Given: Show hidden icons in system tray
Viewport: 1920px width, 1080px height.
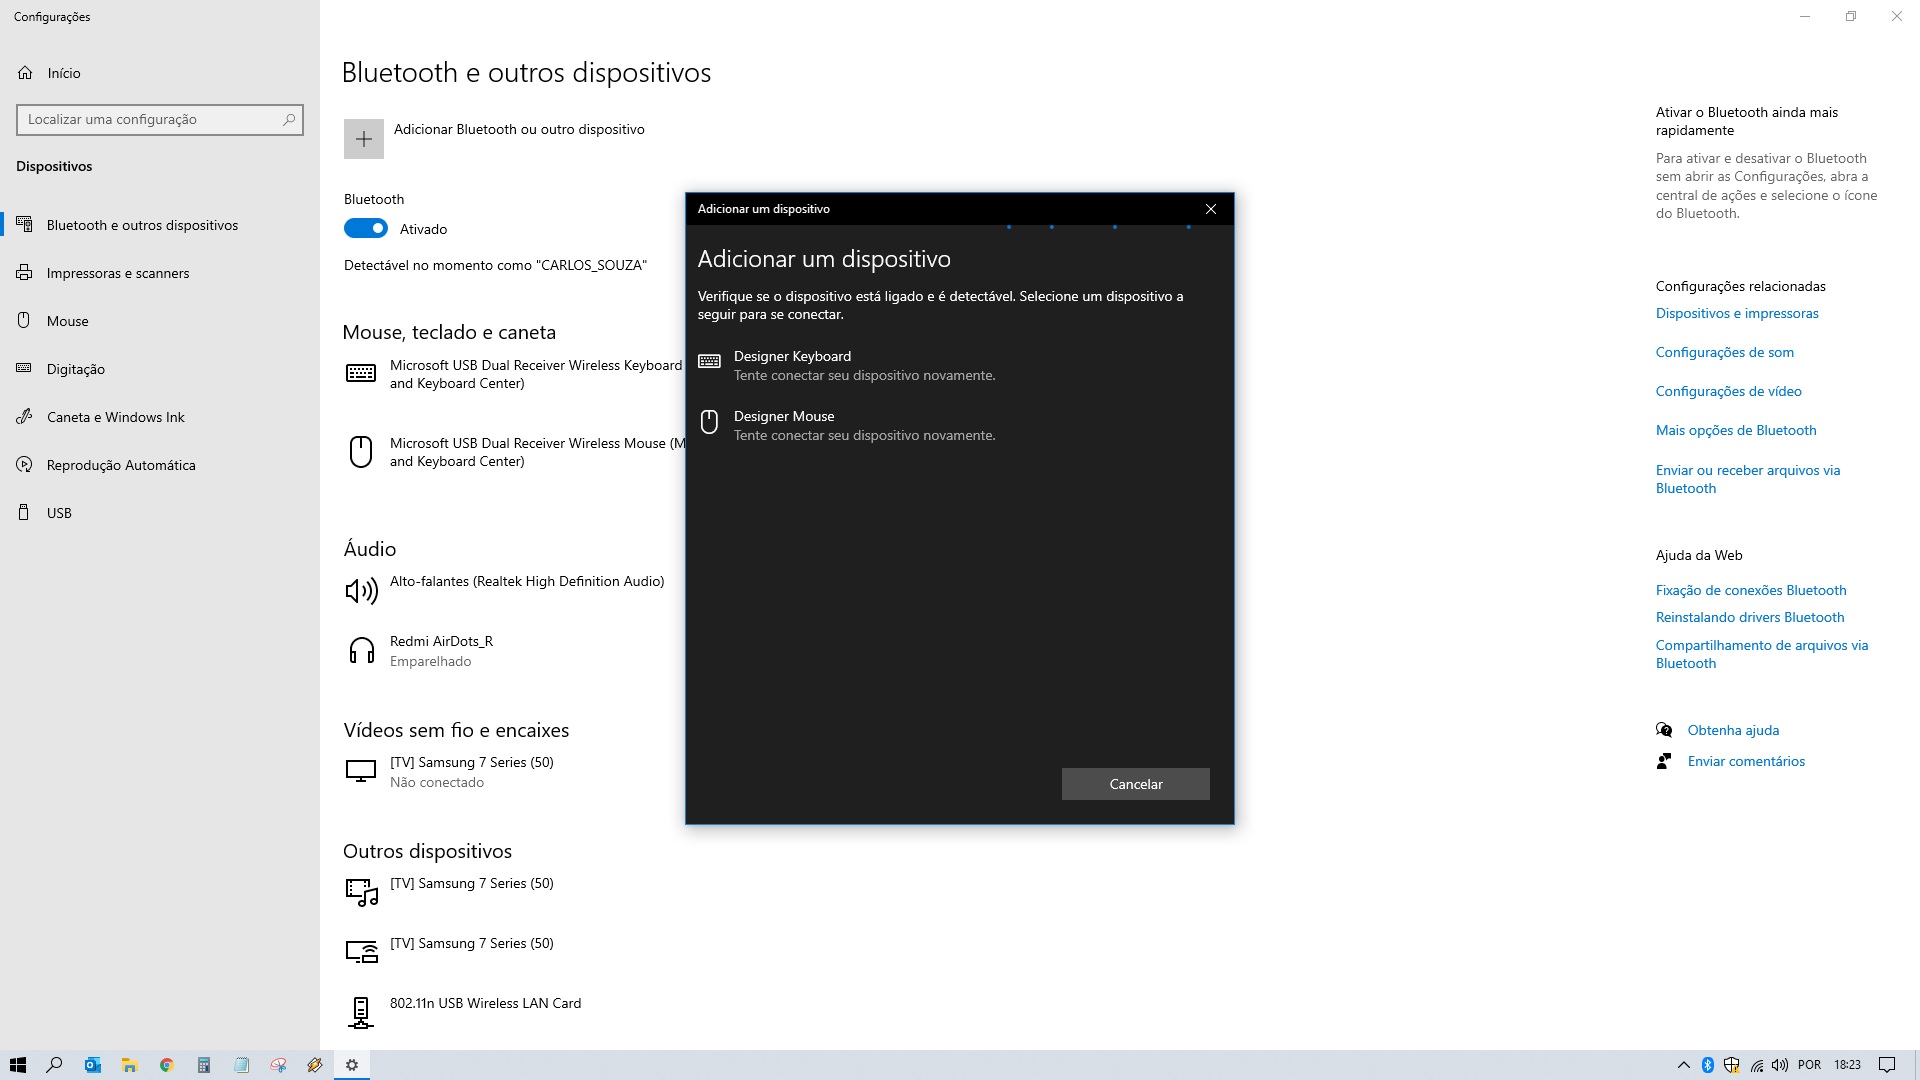Looking at the screenshot, I should 1683,1065.
